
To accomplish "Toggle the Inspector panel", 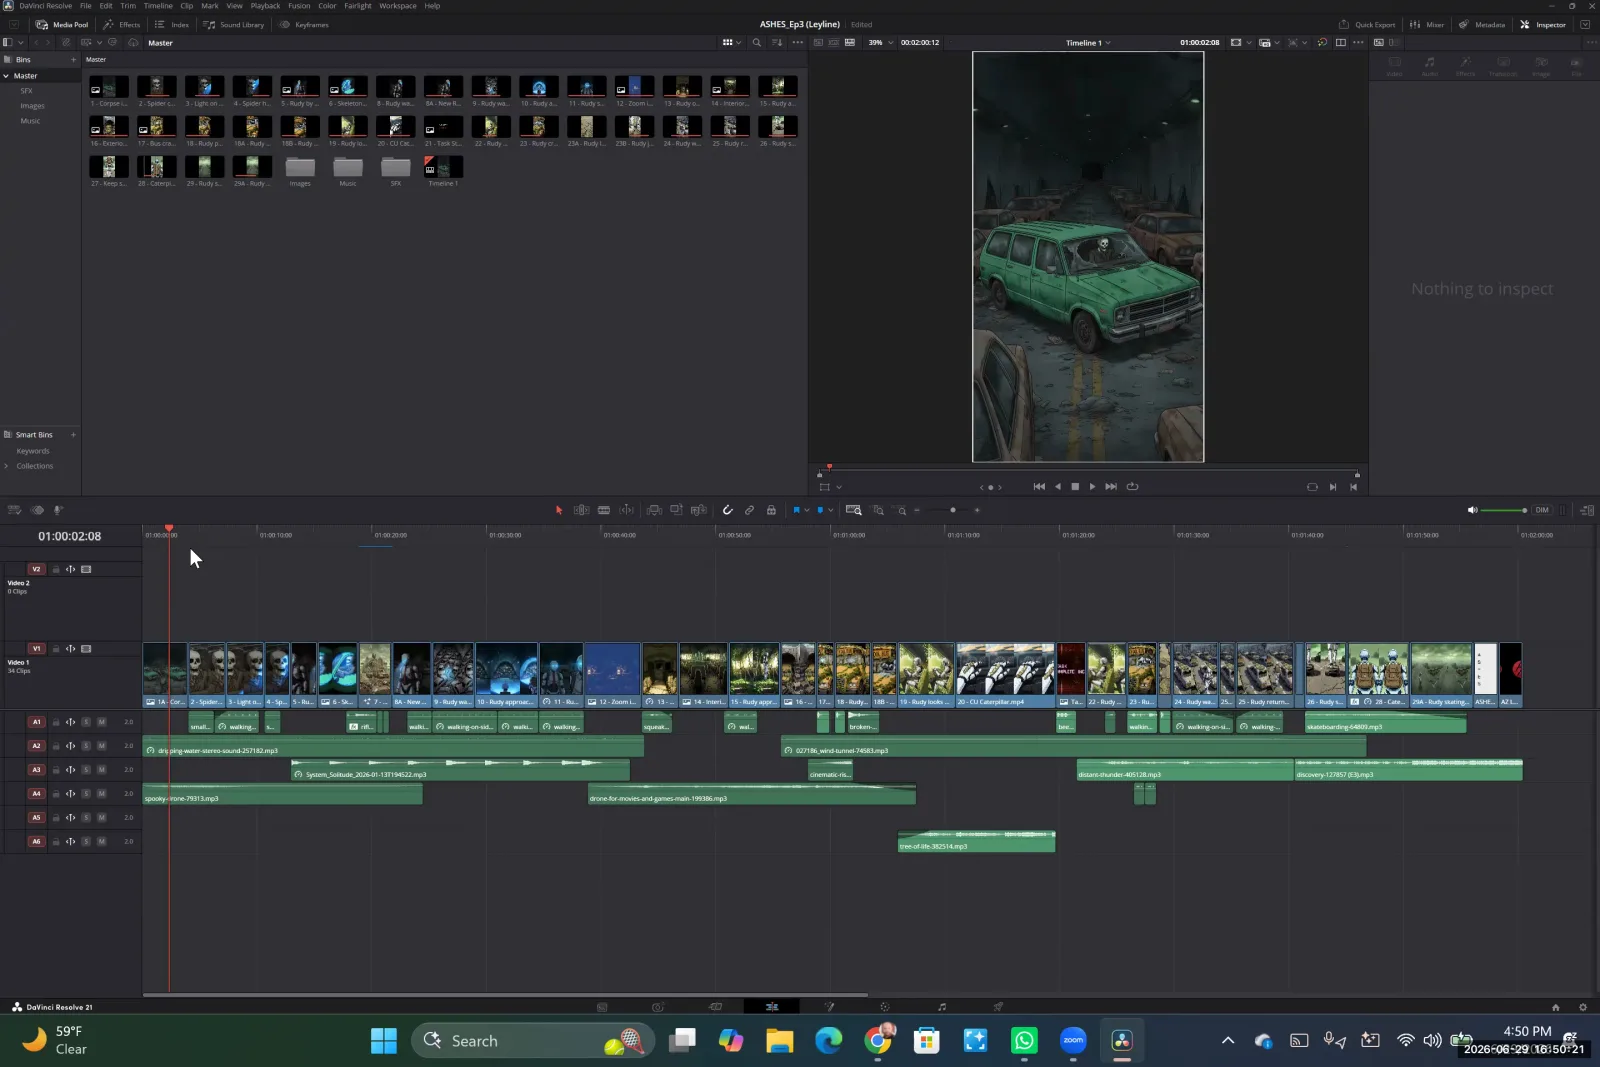I will (x=1543, y=25).
